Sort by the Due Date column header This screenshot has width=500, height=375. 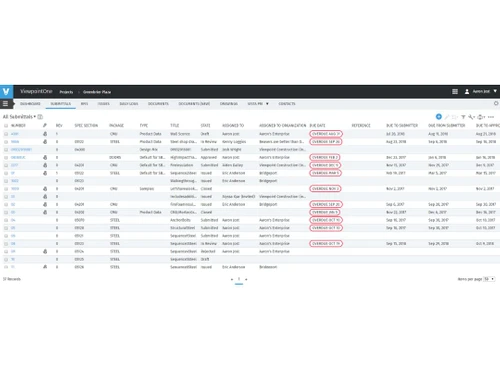[x=318, y=125]
